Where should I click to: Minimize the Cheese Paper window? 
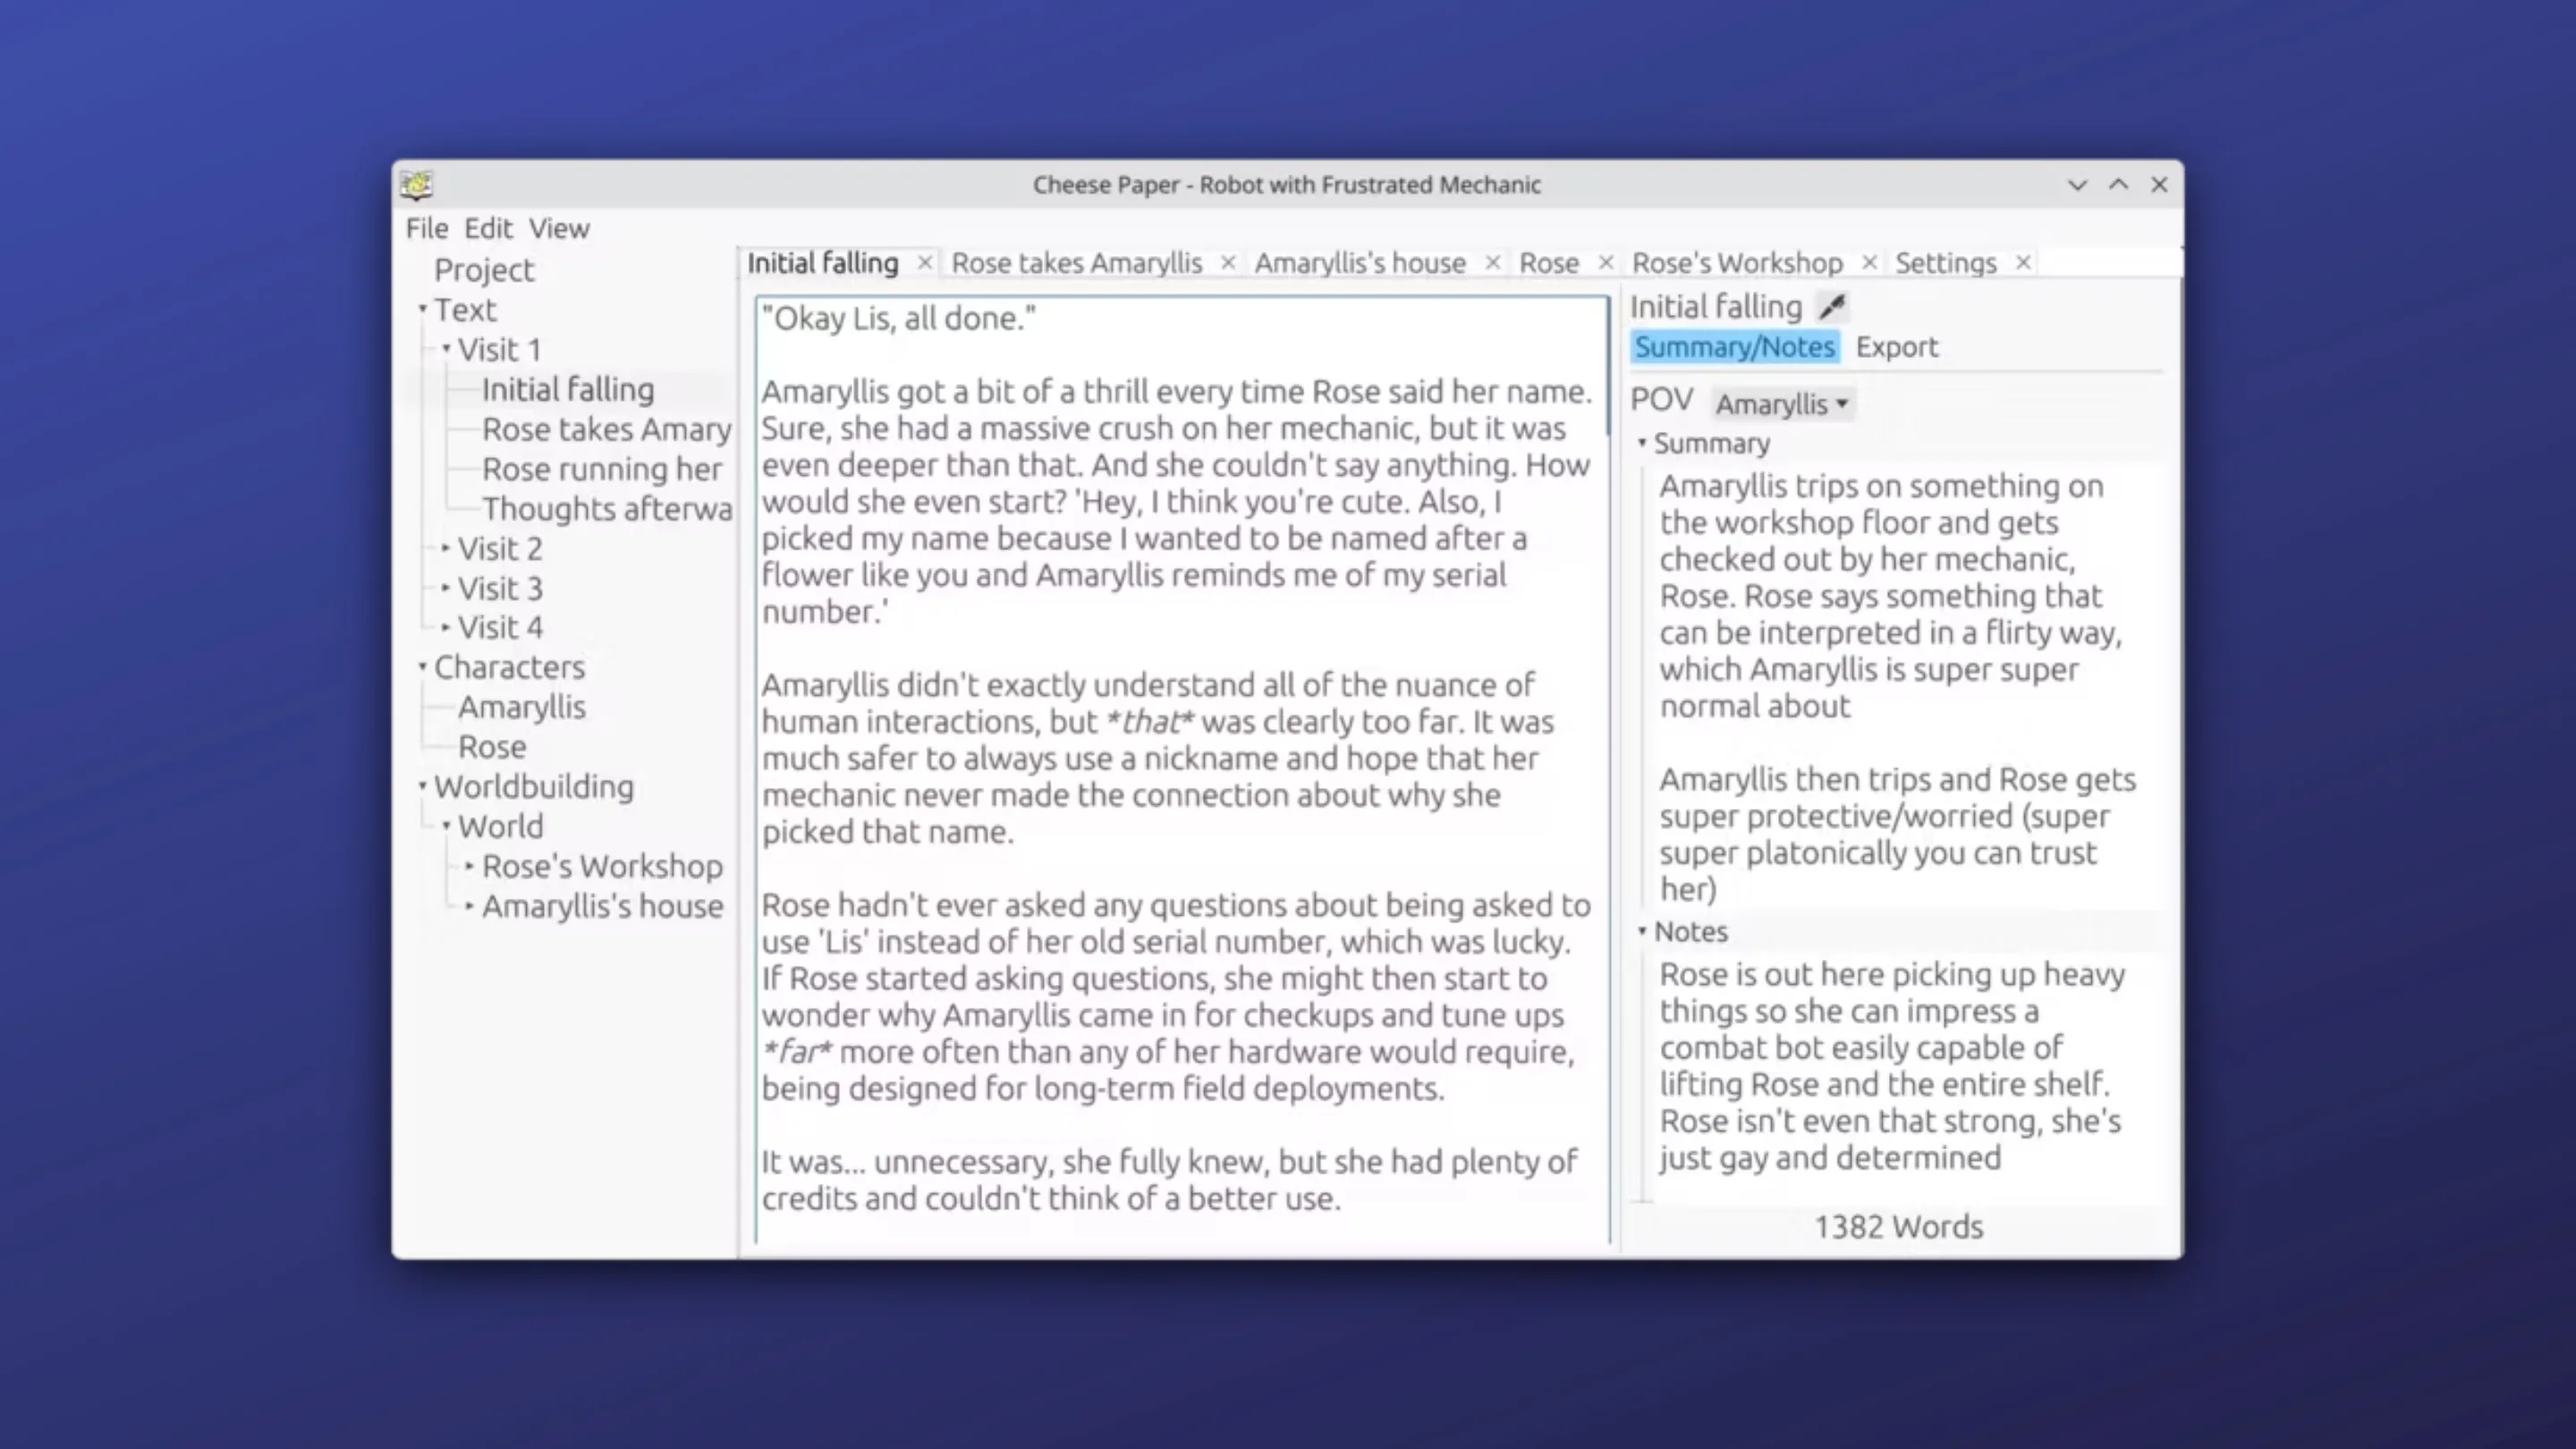pyautogui.click(x=2077, y=185)
